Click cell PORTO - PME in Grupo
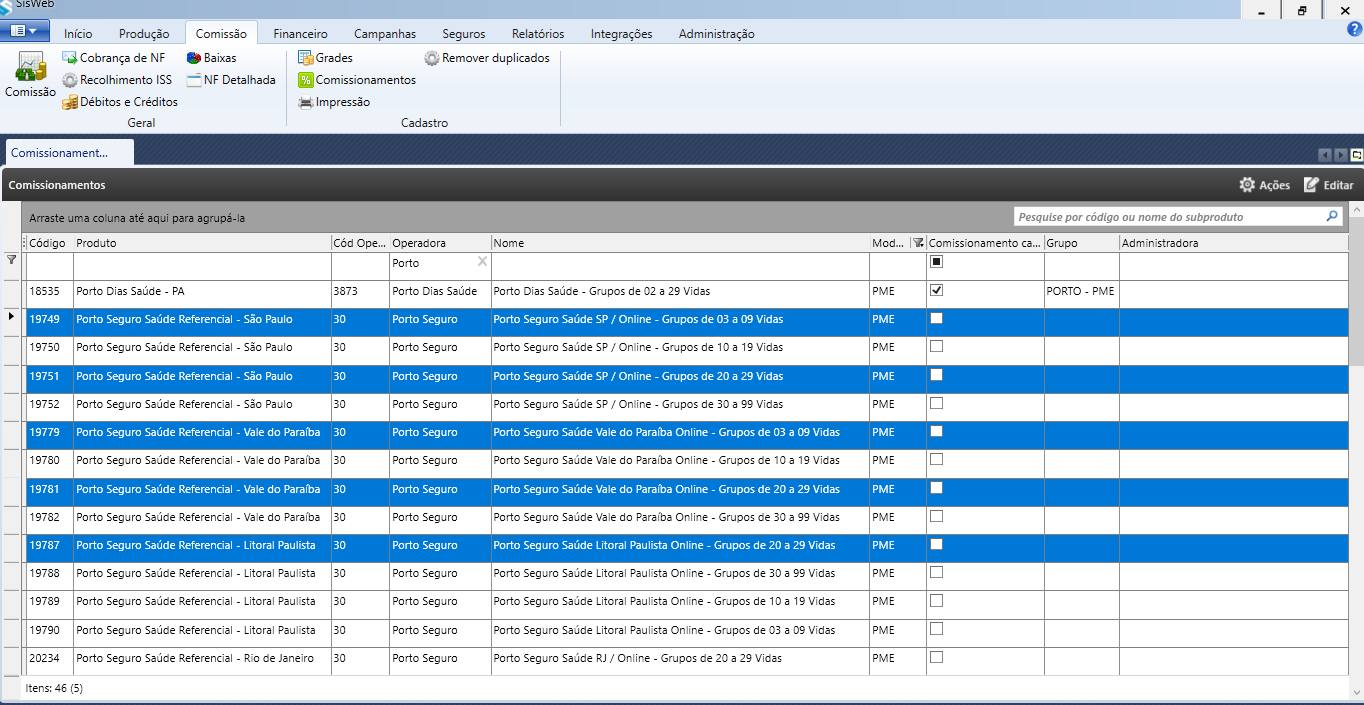 click(x=1080, y=292)
